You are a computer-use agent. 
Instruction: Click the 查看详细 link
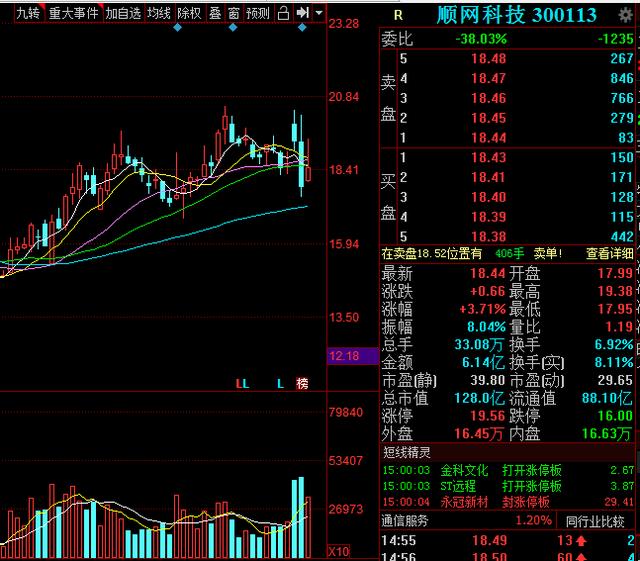pyautogui.click(x=609, y=254)
